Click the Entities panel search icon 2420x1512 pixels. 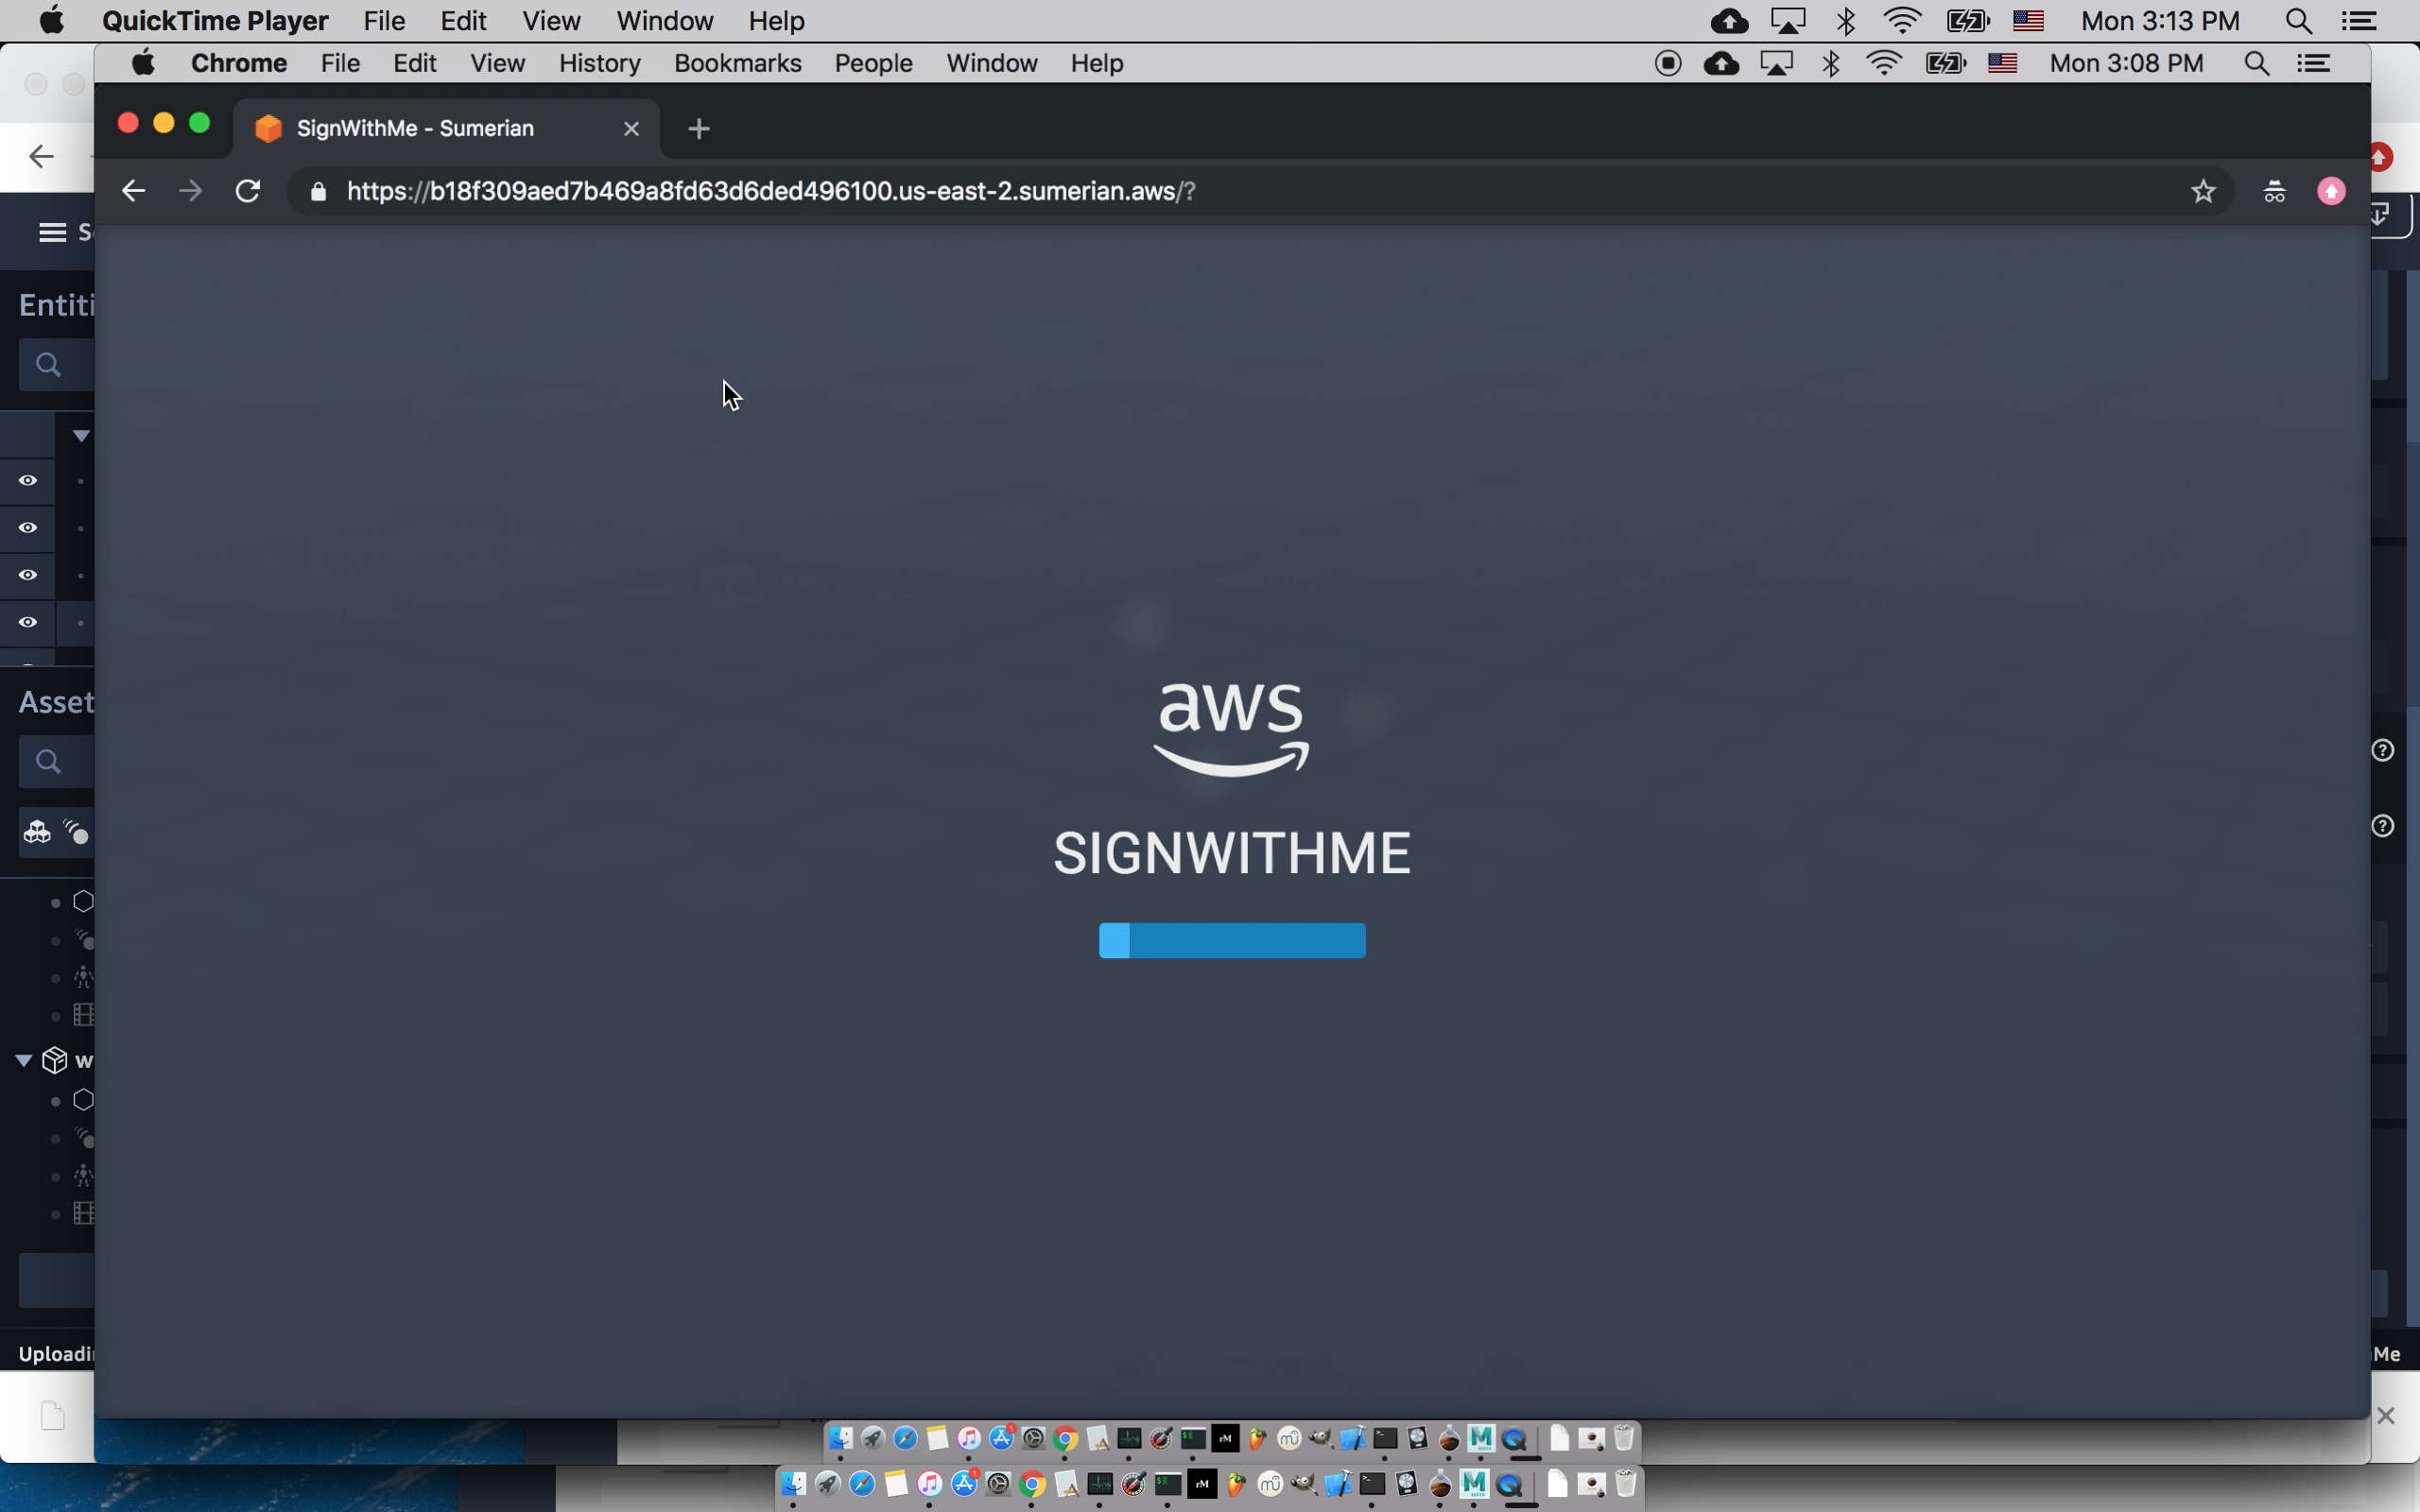(x=48, y=364)
